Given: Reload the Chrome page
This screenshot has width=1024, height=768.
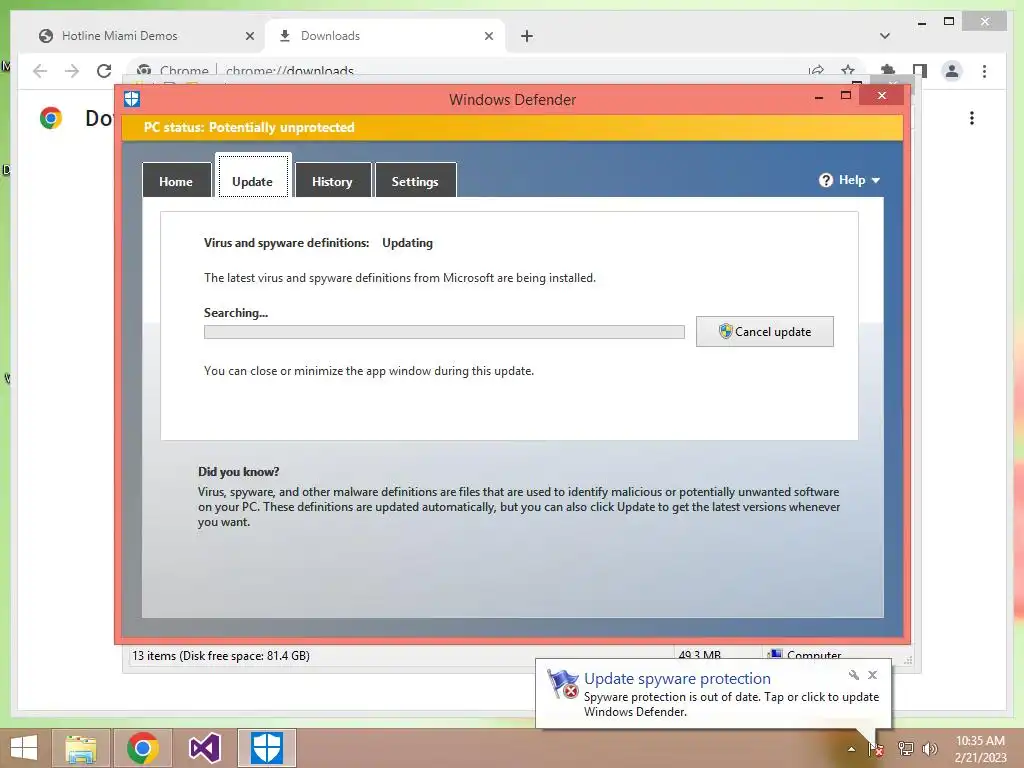Looking at the screenshot, I should (x=104, y=71).
